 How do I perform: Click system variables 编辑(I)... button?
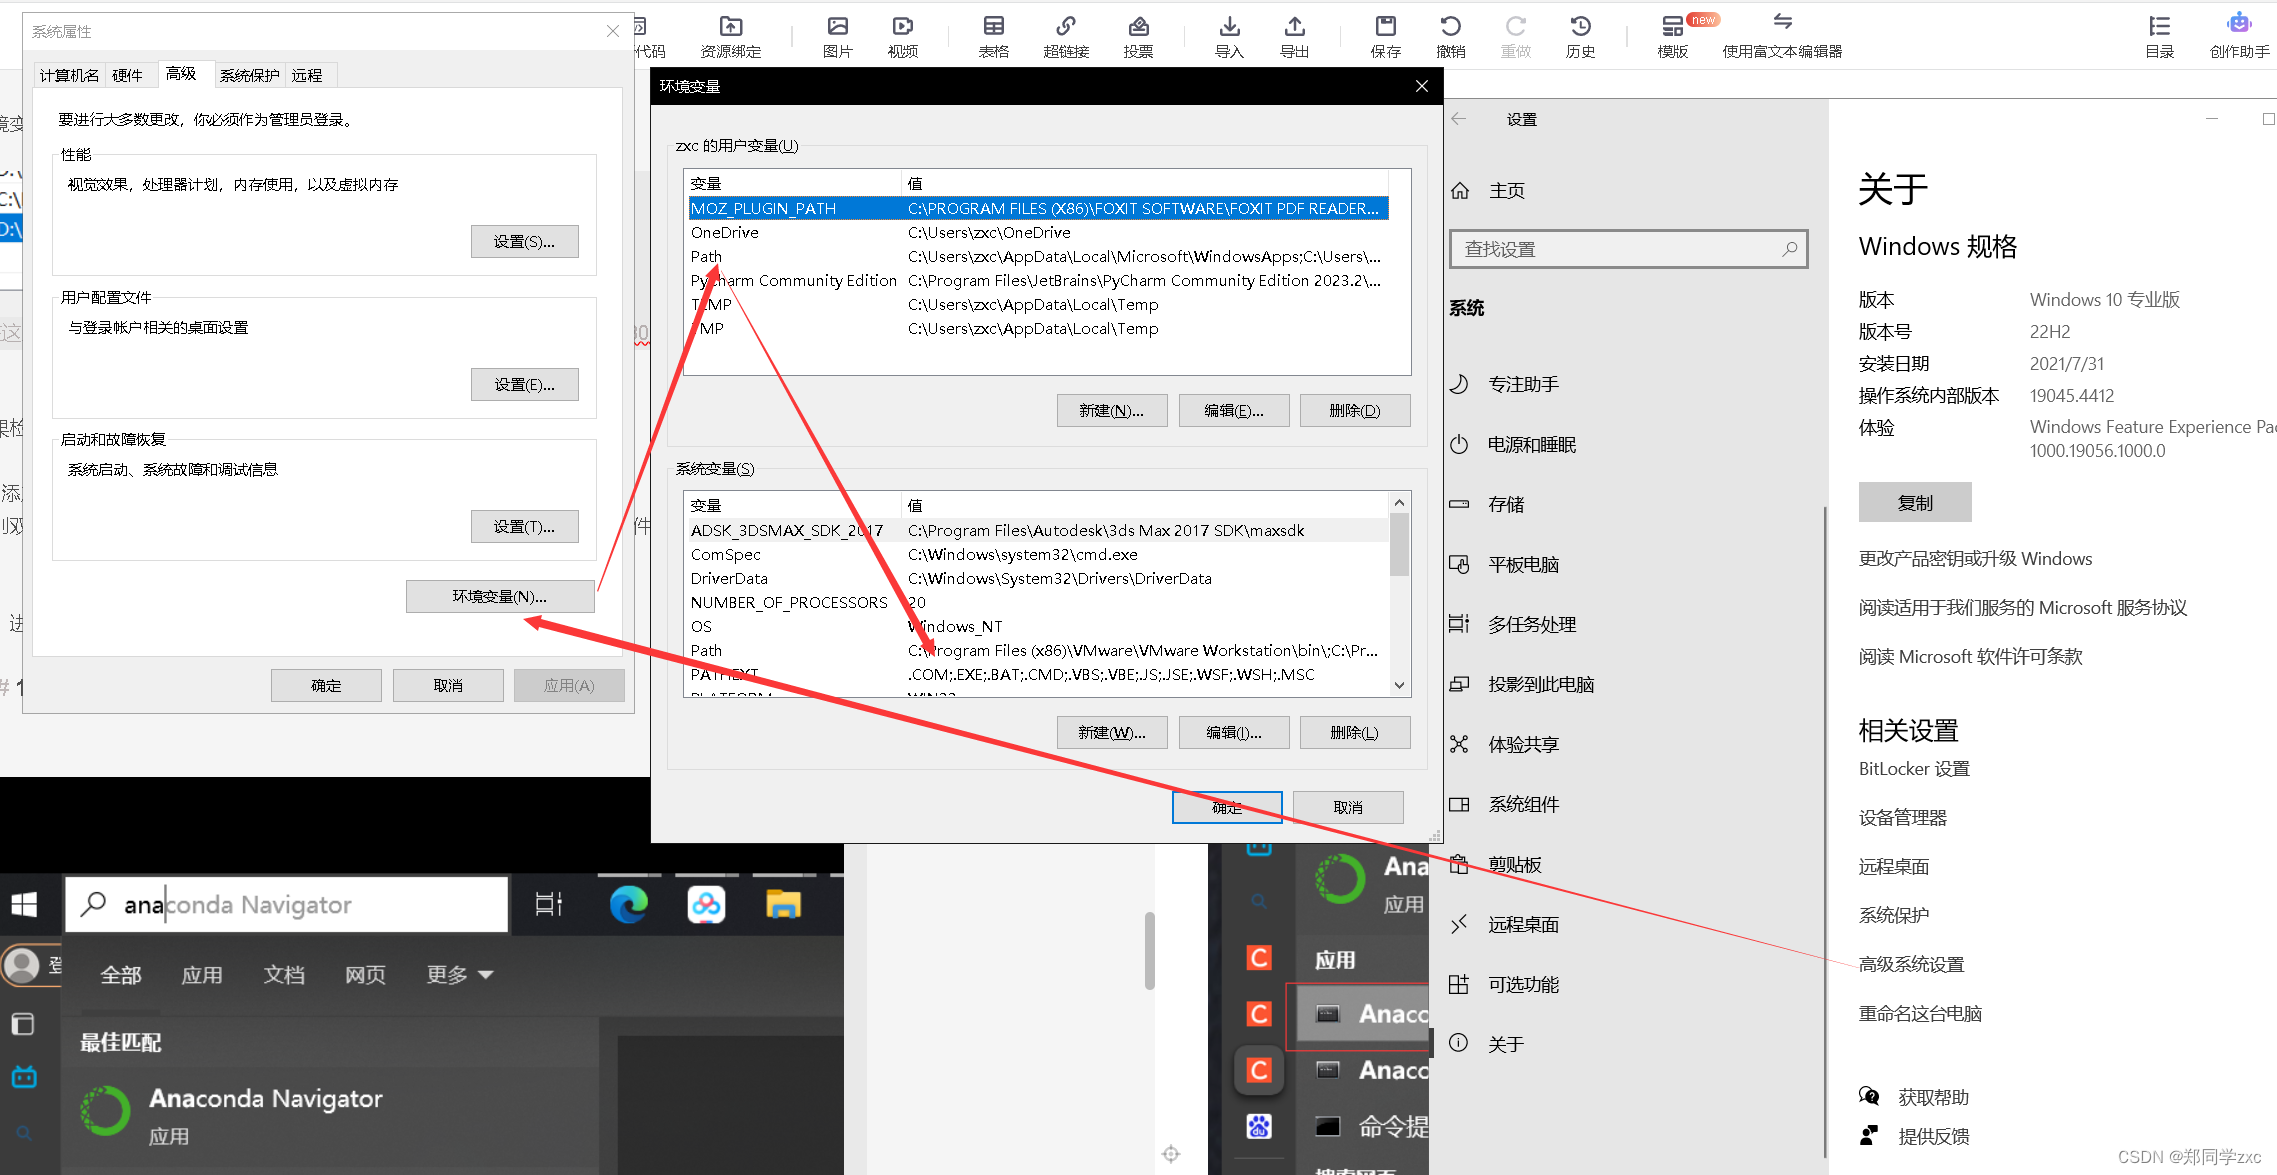[1234, 733]
